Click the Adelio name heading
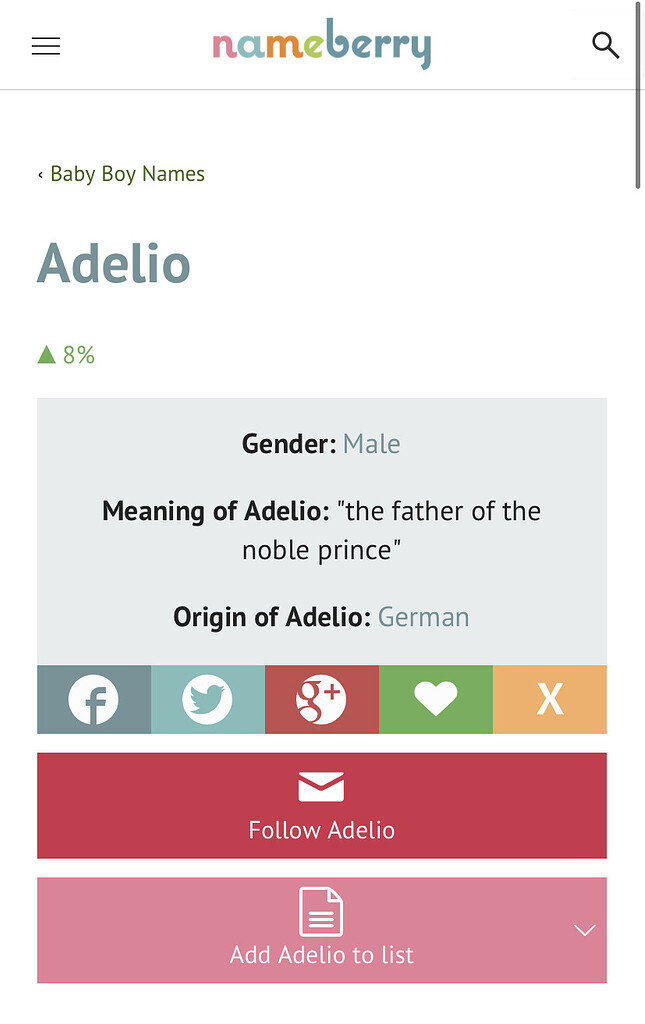 (x=114, y=264)
